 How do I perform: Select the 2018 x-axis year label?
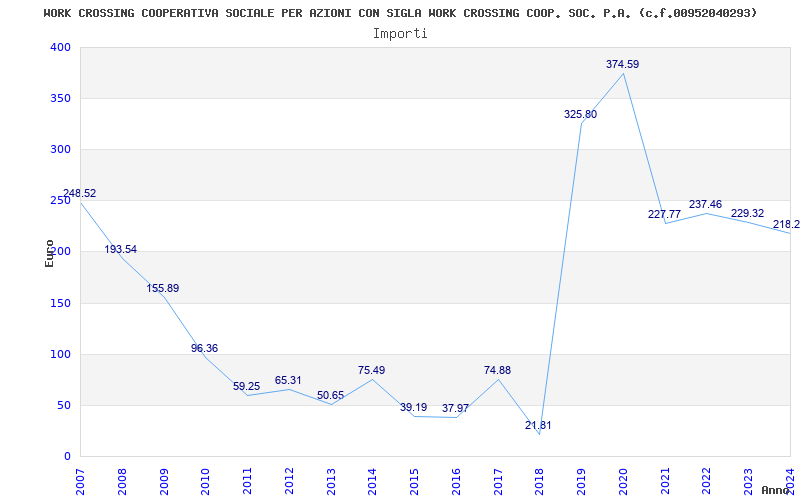tap(540, 481)
